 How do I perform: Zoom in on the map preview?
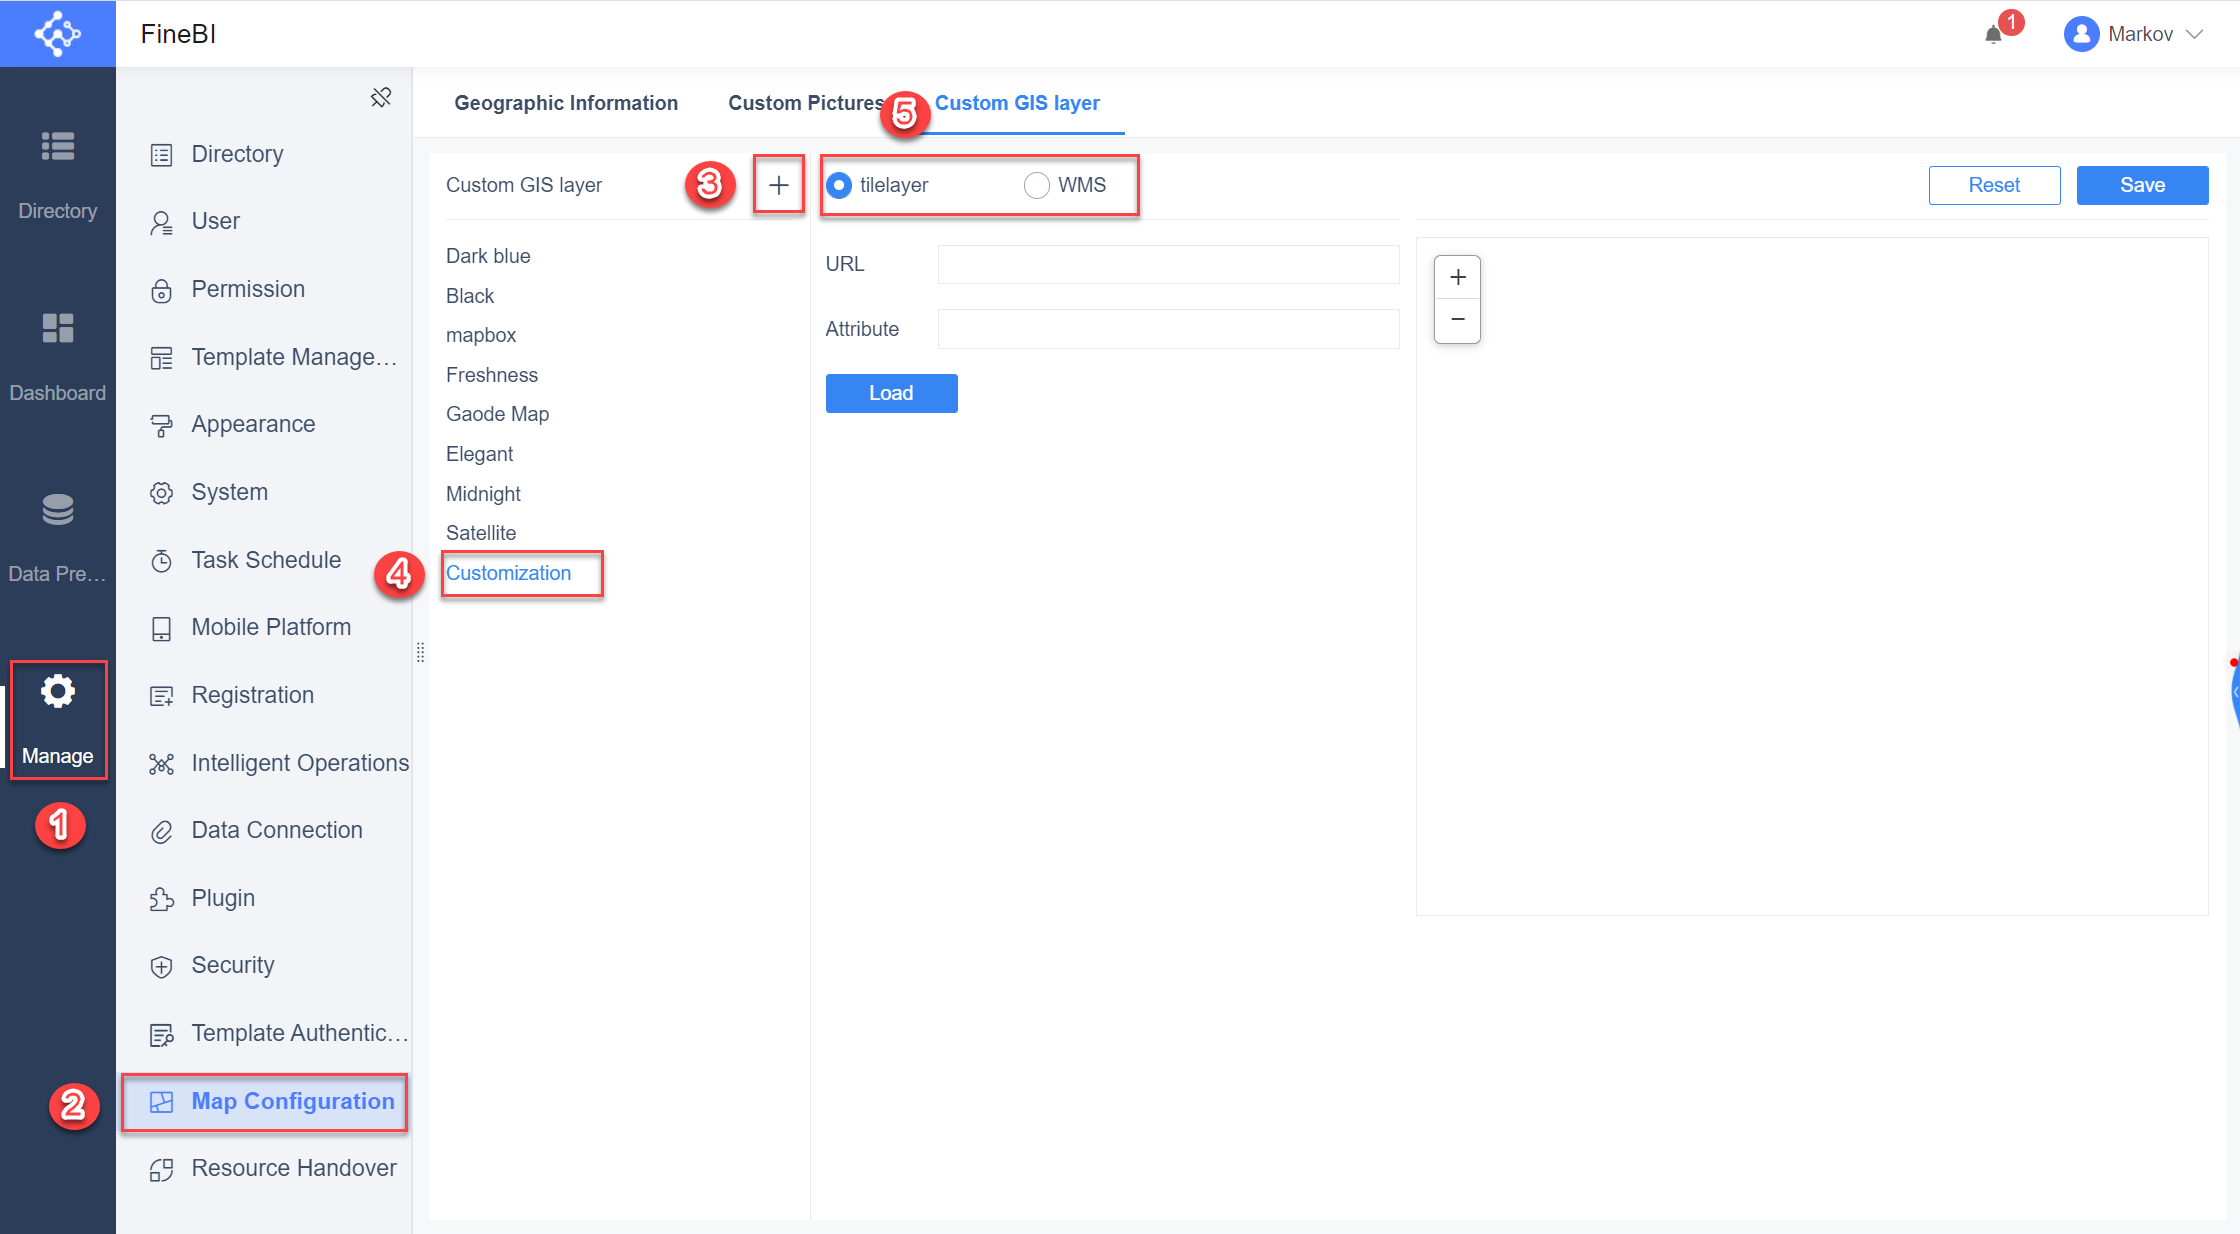point(1458,277)
